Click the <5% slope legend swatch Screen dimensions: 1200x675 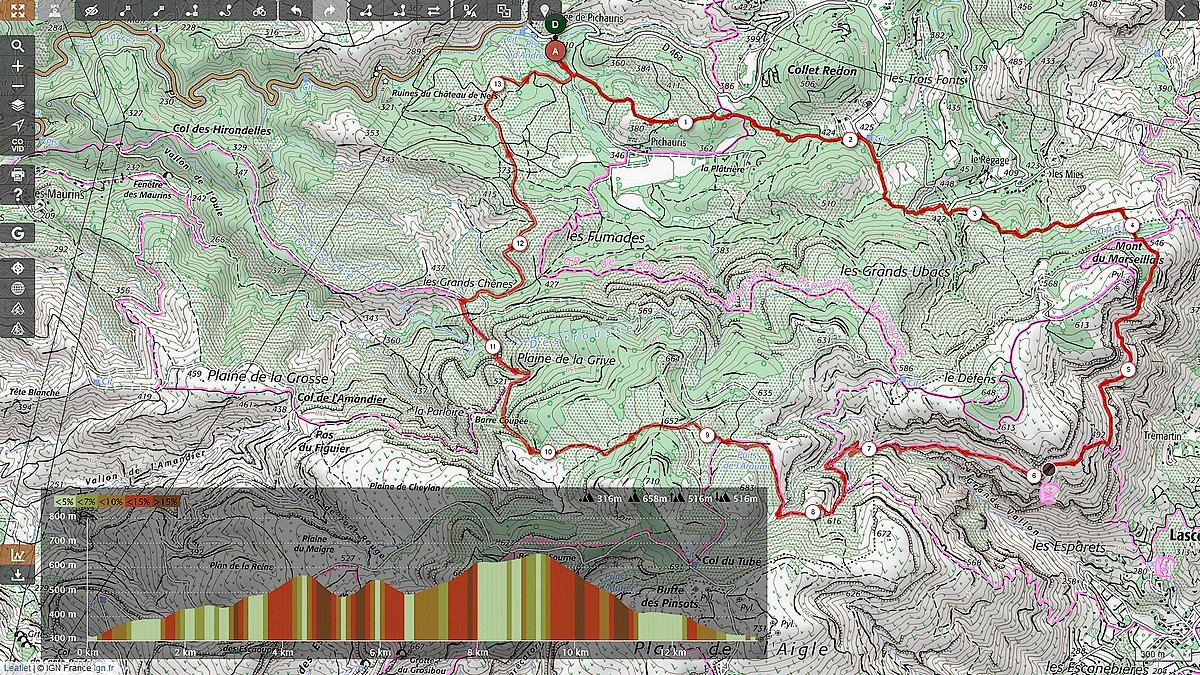tap(65, 501)
